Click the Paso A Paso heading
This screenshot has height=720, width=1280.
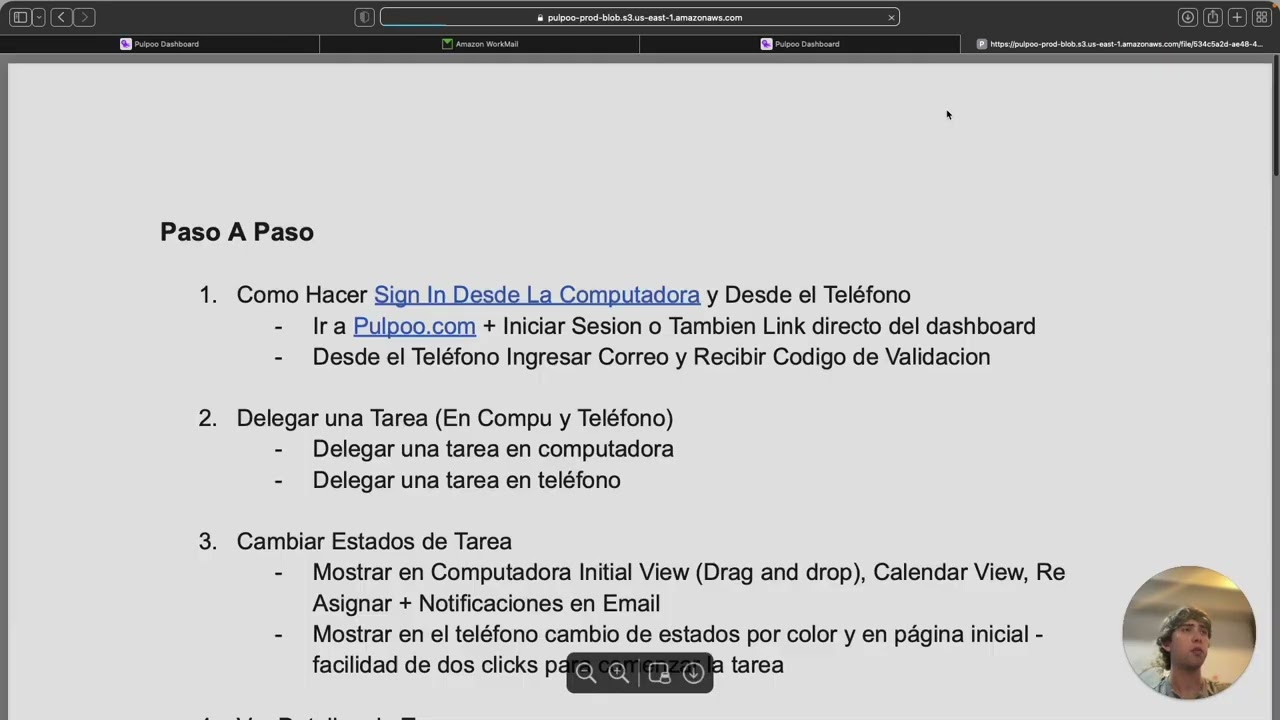pyautogui.click(x=237, y=232)
